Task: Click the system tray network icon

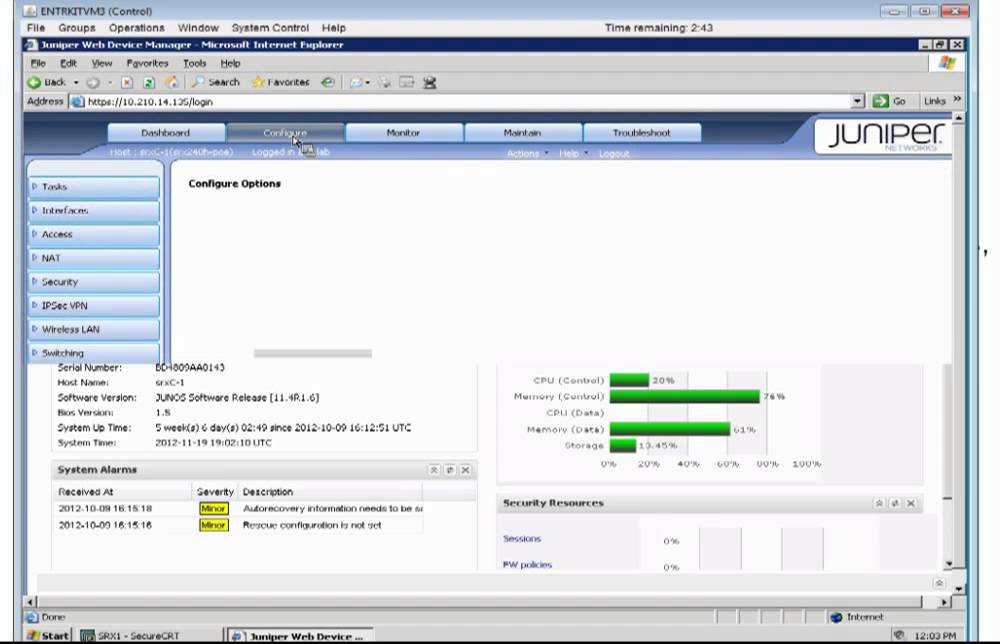Action: coord(899,635)
